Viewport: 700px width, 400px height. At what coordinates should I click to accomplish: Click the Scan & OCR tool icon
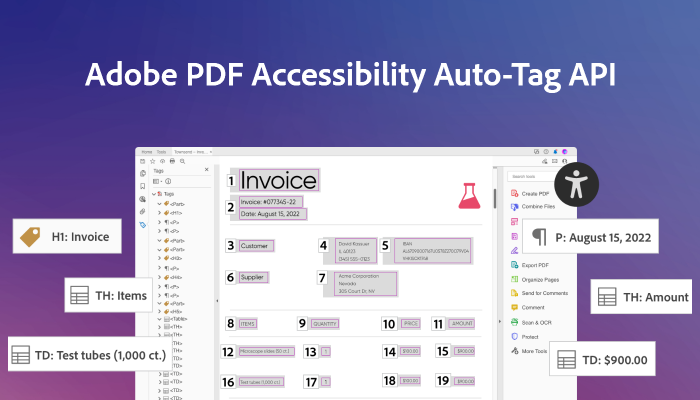tap(514, 322)
